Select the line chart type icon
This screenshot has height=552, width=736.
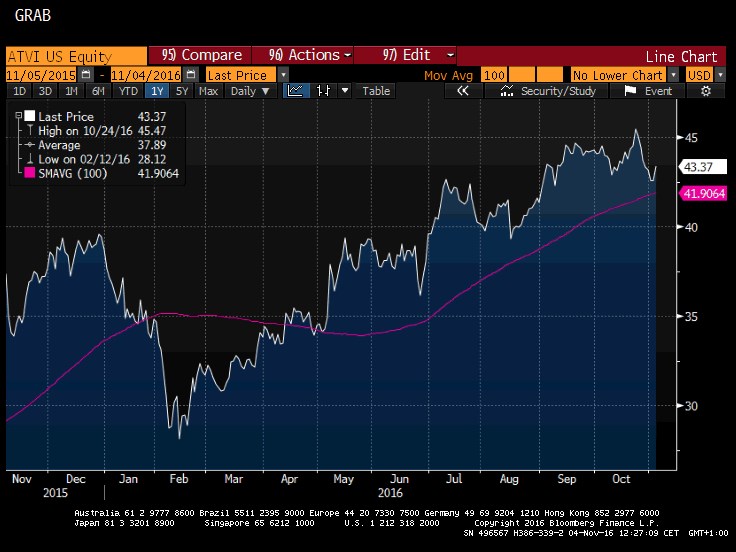(296, 91)
